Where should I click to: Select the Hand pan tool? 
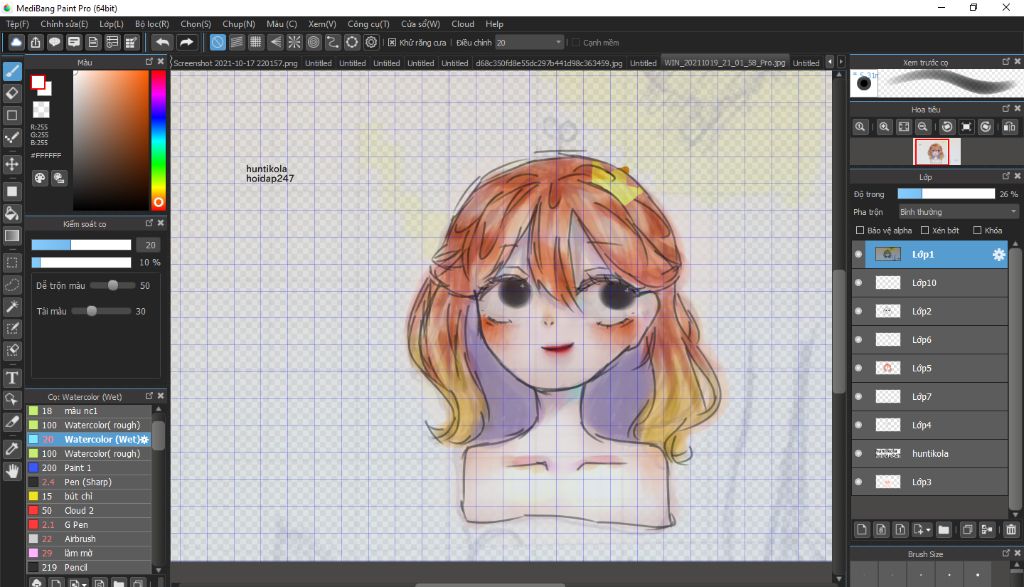point(12,471)
